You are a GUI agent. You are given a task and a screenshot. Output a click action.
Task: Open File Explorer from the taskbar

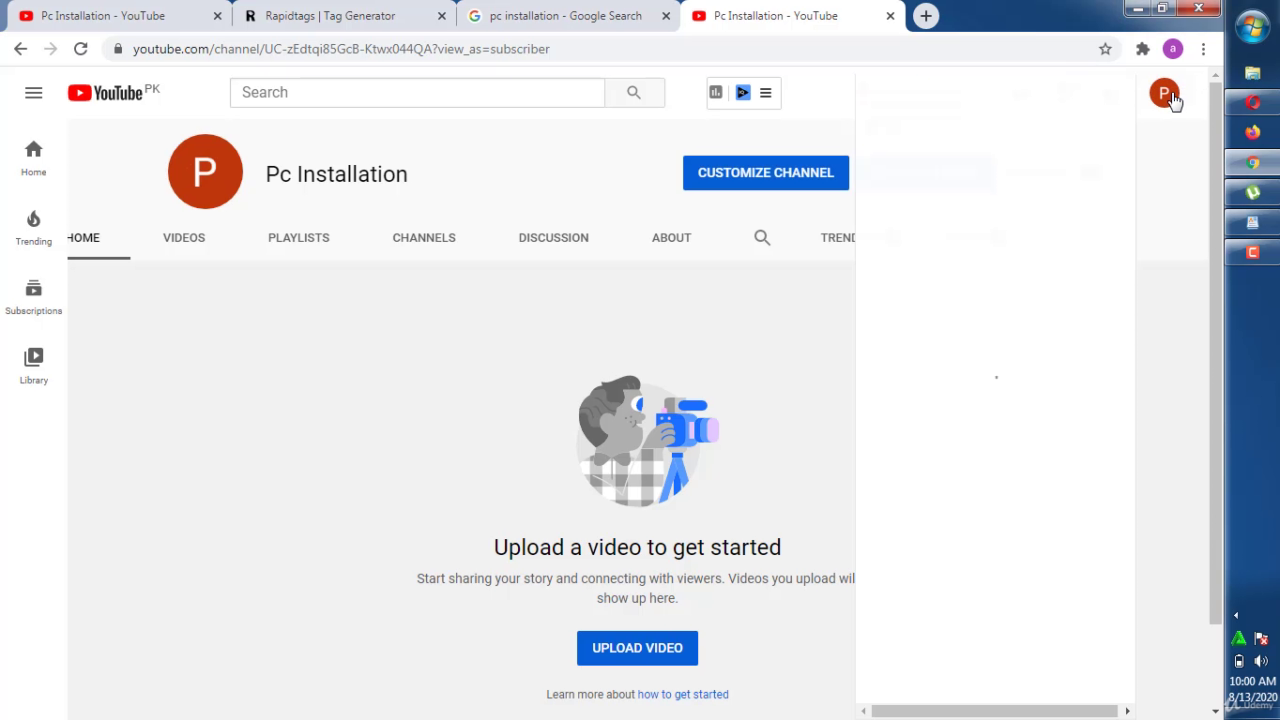pyautogui.click(x=1253, y=73)
